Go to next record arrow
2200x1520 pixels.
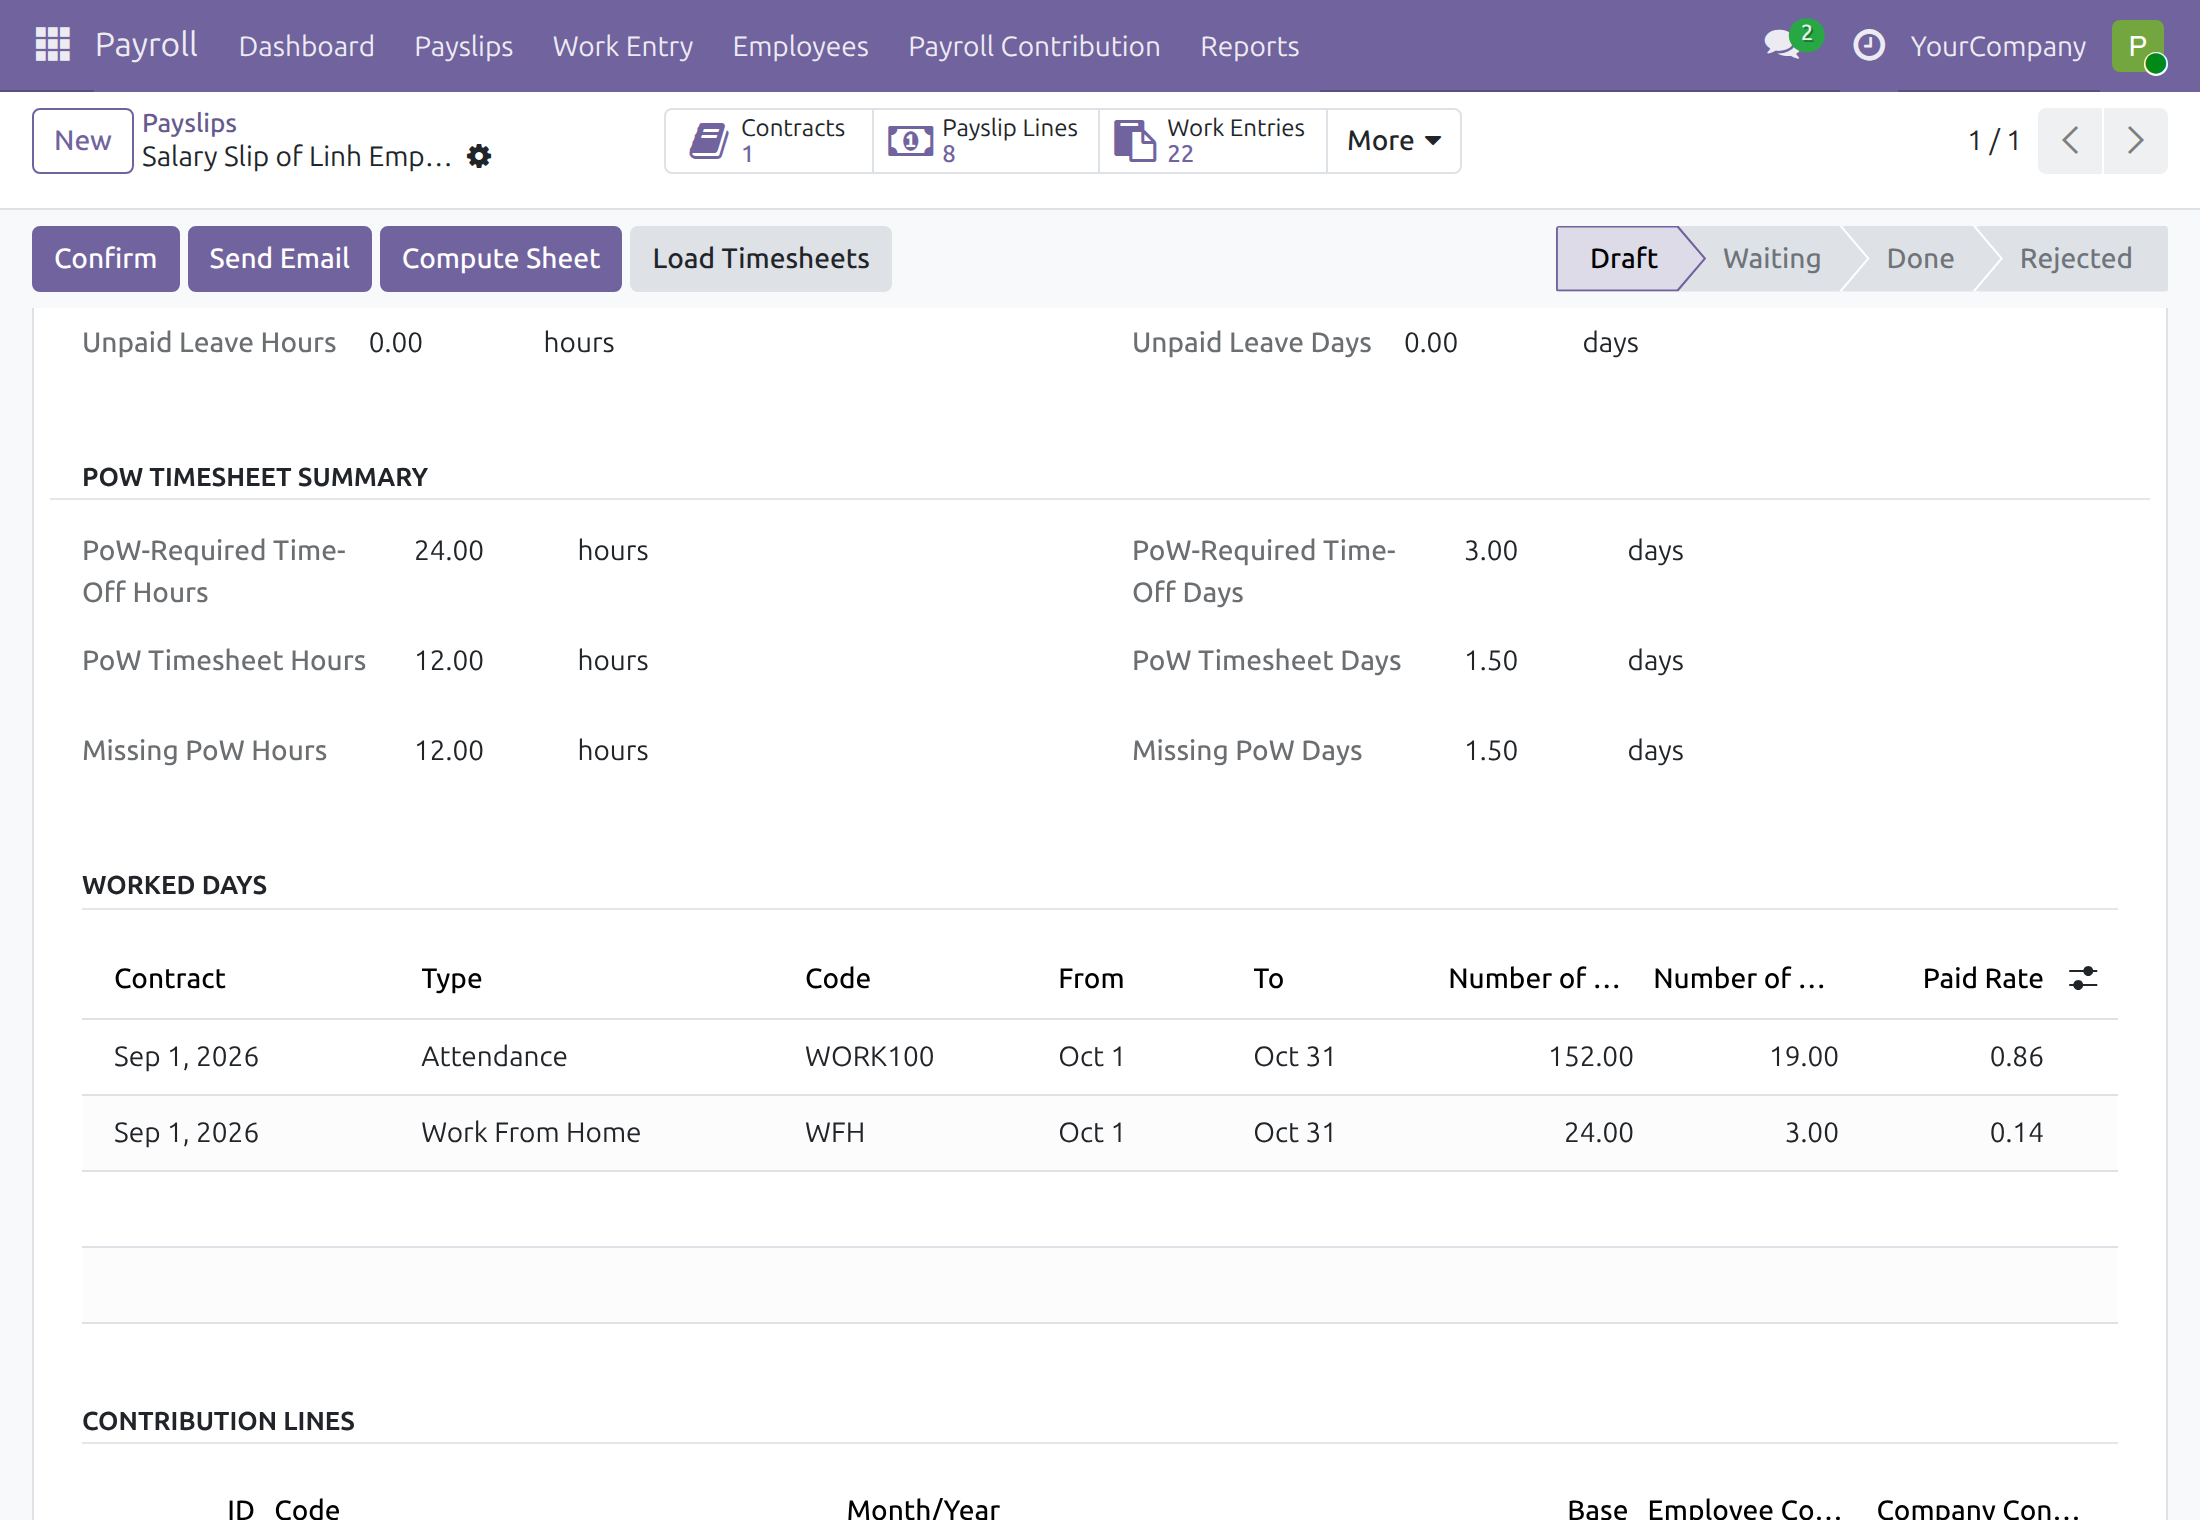click(x=2135, y=141)
